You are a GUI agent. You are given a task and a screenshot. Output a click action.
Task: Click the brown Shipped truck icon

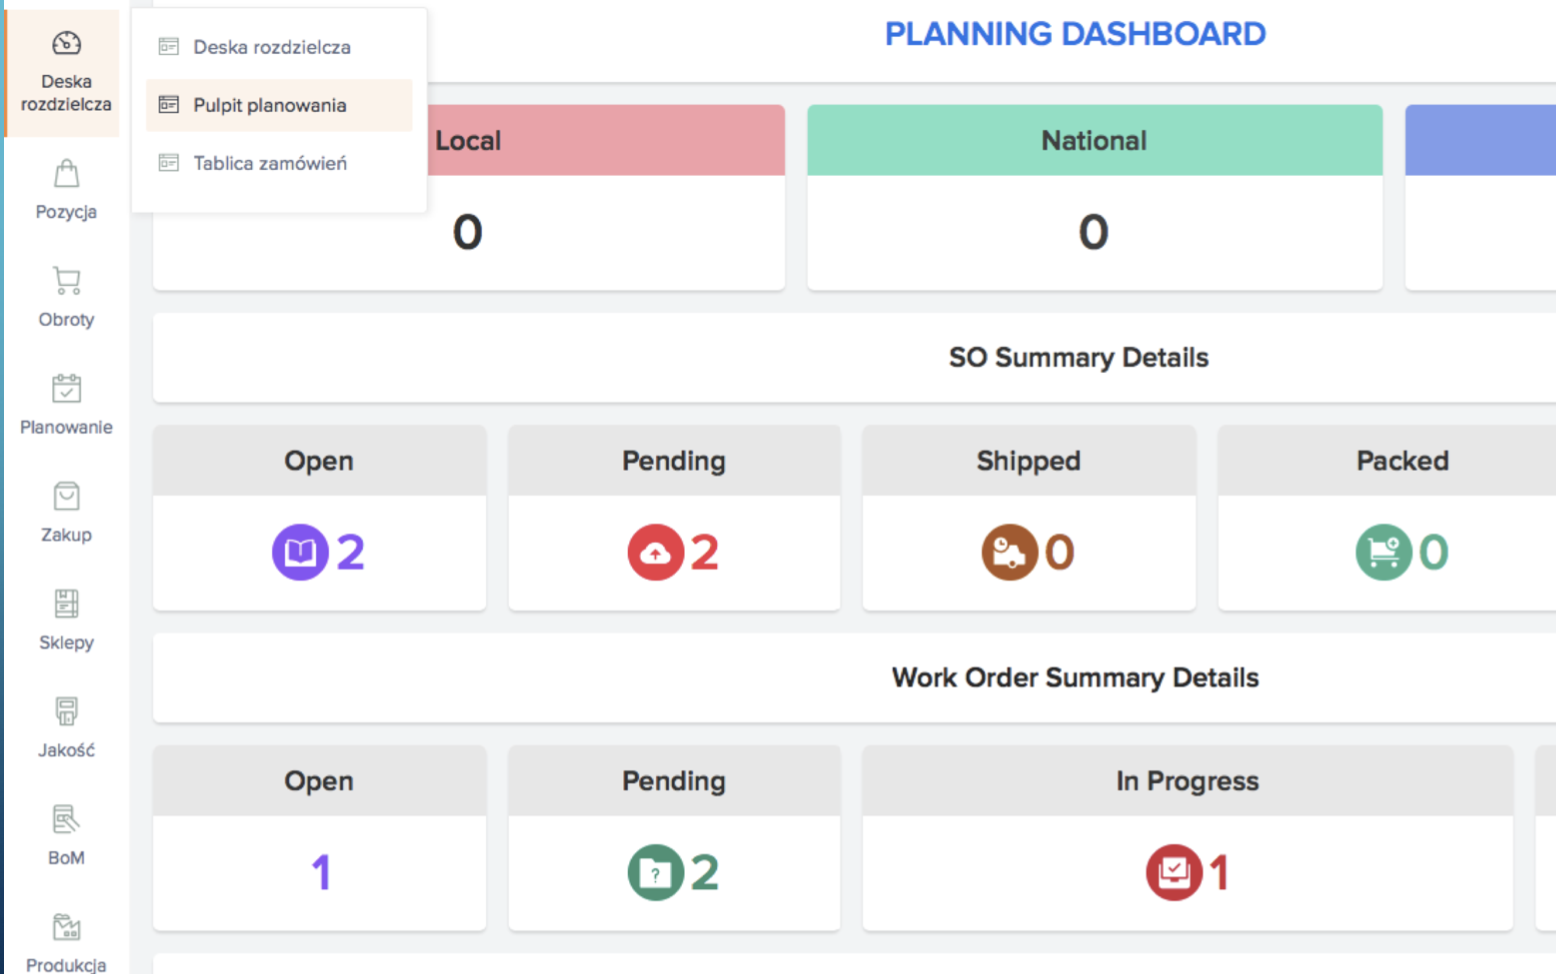point(1009,552)
